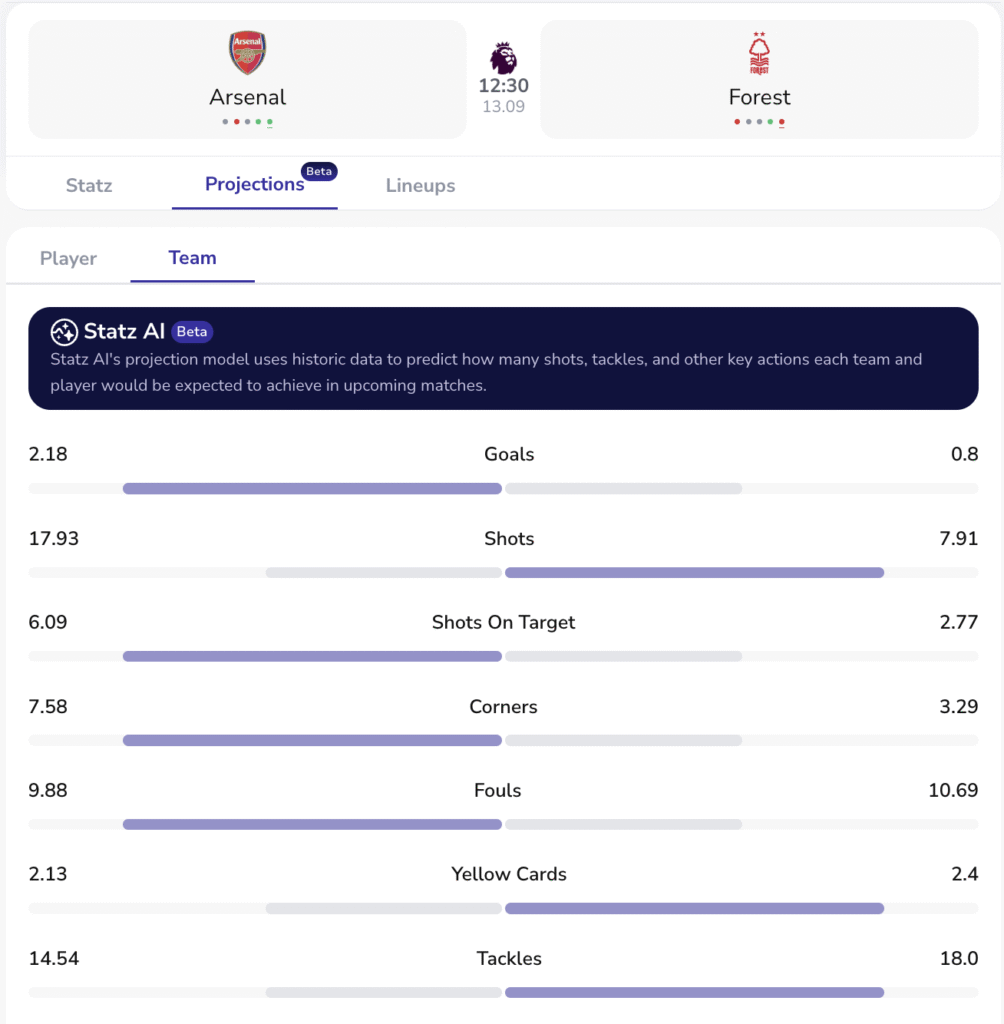Click the Nottingham Forest club crest icon
The image size is (1004, 1024).
tap(759, 54)
